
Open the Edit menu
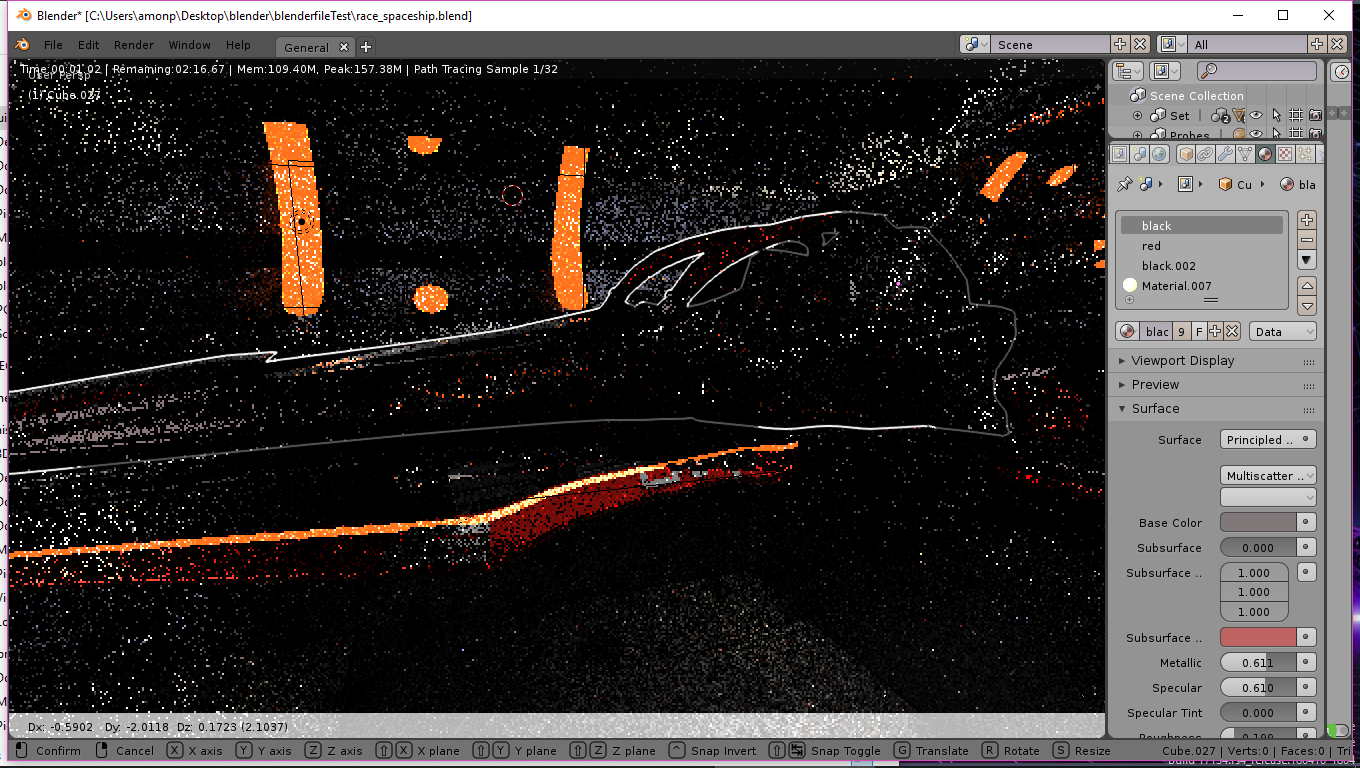(x=89, y=45)
